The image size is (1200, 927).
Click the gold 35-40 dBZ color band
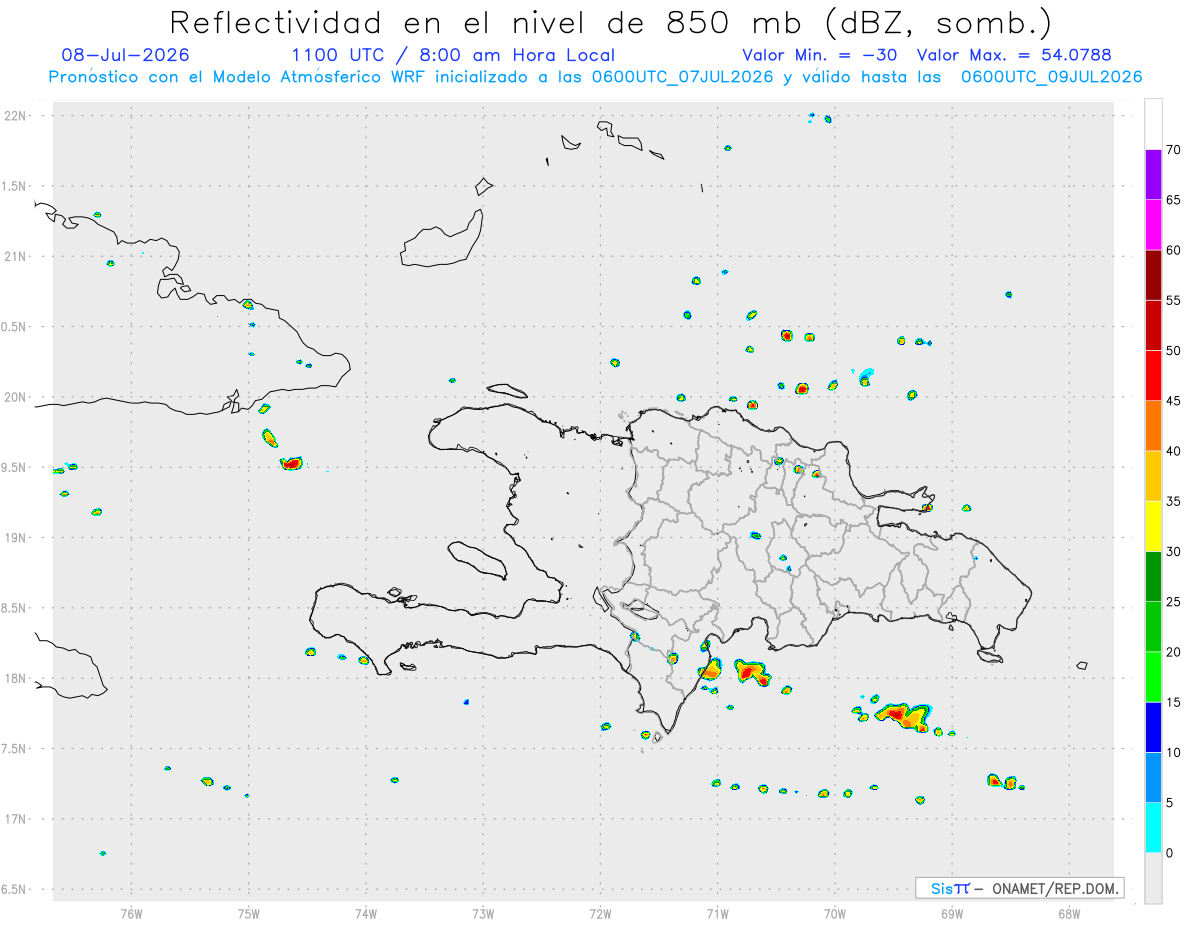1153,476
